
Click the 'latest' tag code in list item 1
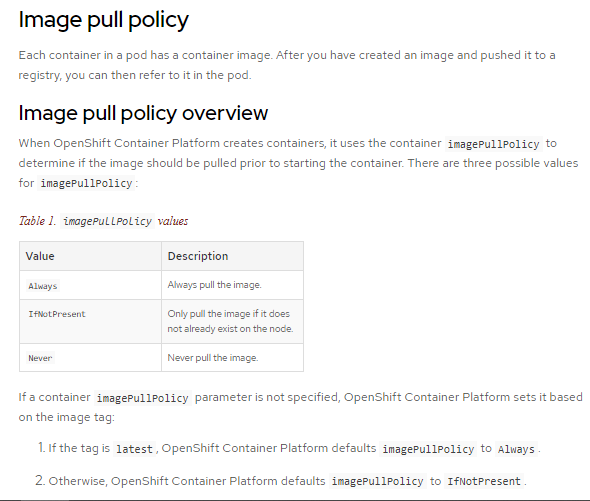coord(134,449)
